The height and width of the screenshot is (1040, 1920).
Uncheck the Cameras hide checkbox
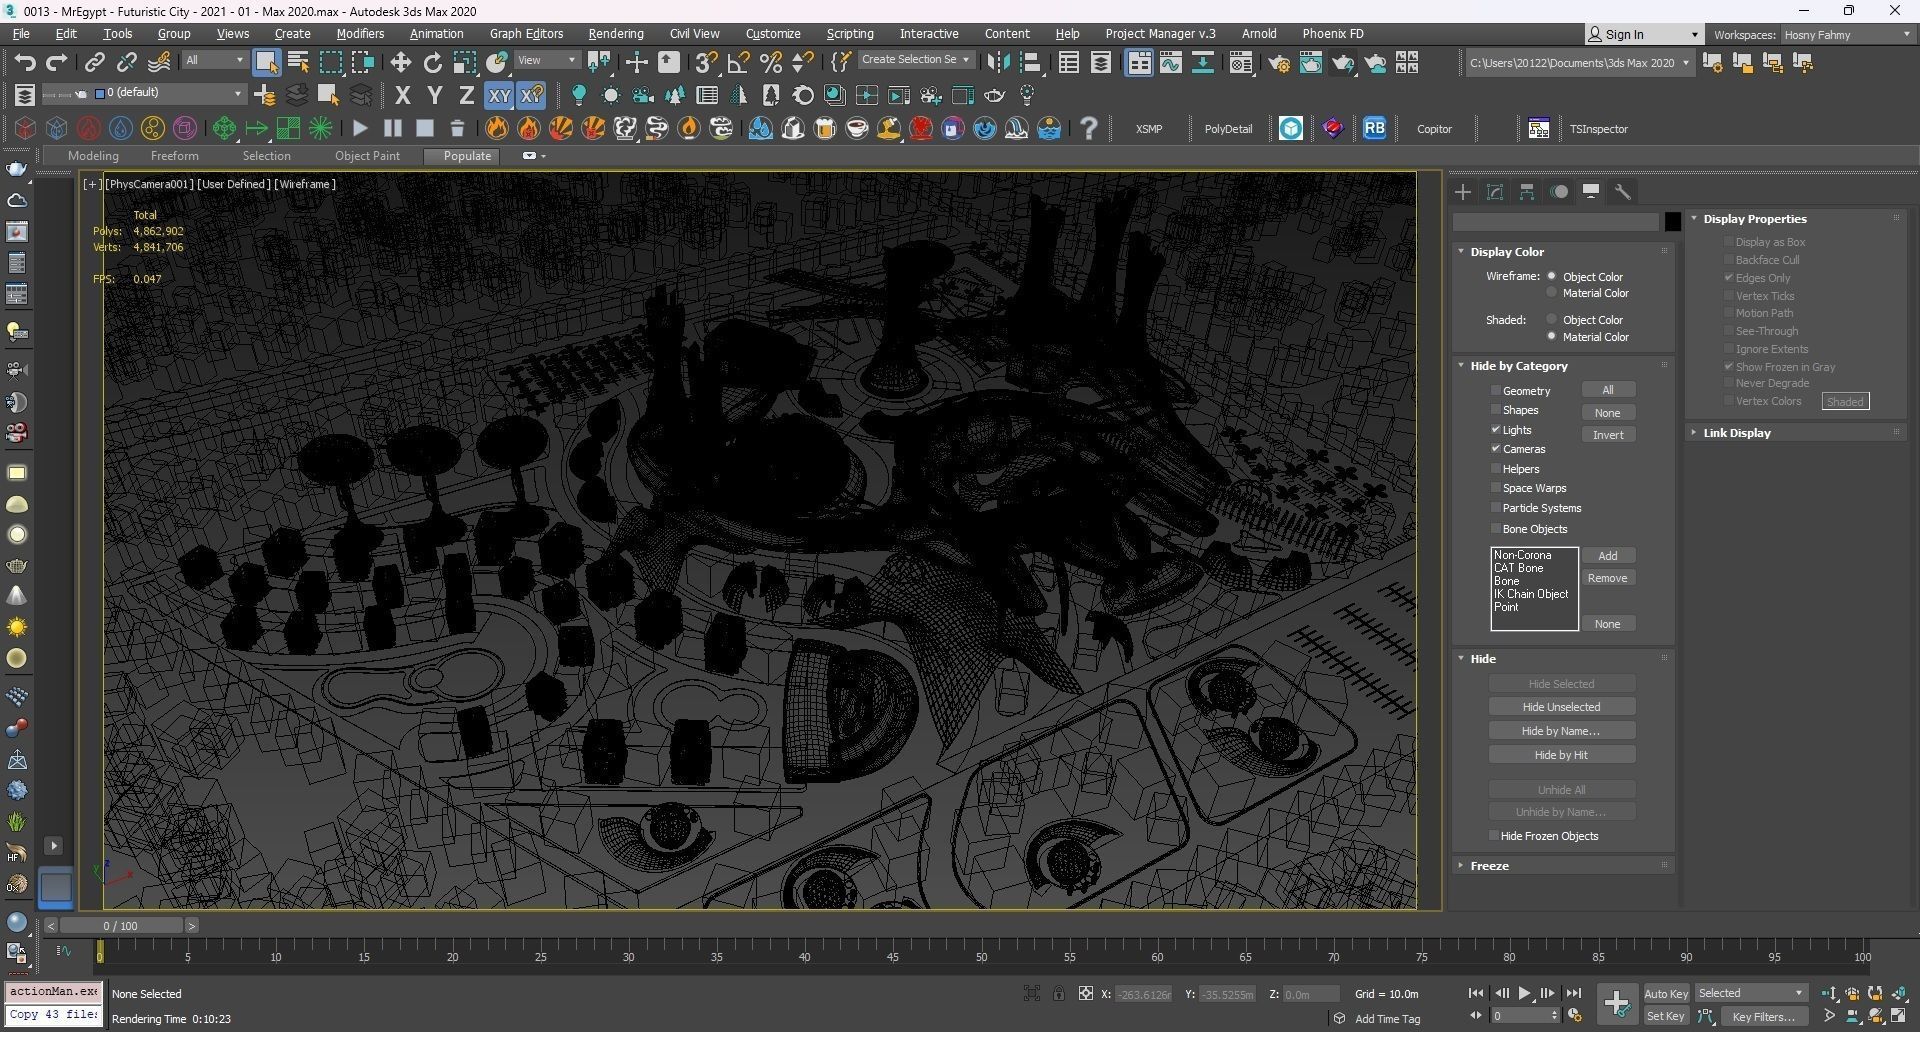(x=1496, y=449)
